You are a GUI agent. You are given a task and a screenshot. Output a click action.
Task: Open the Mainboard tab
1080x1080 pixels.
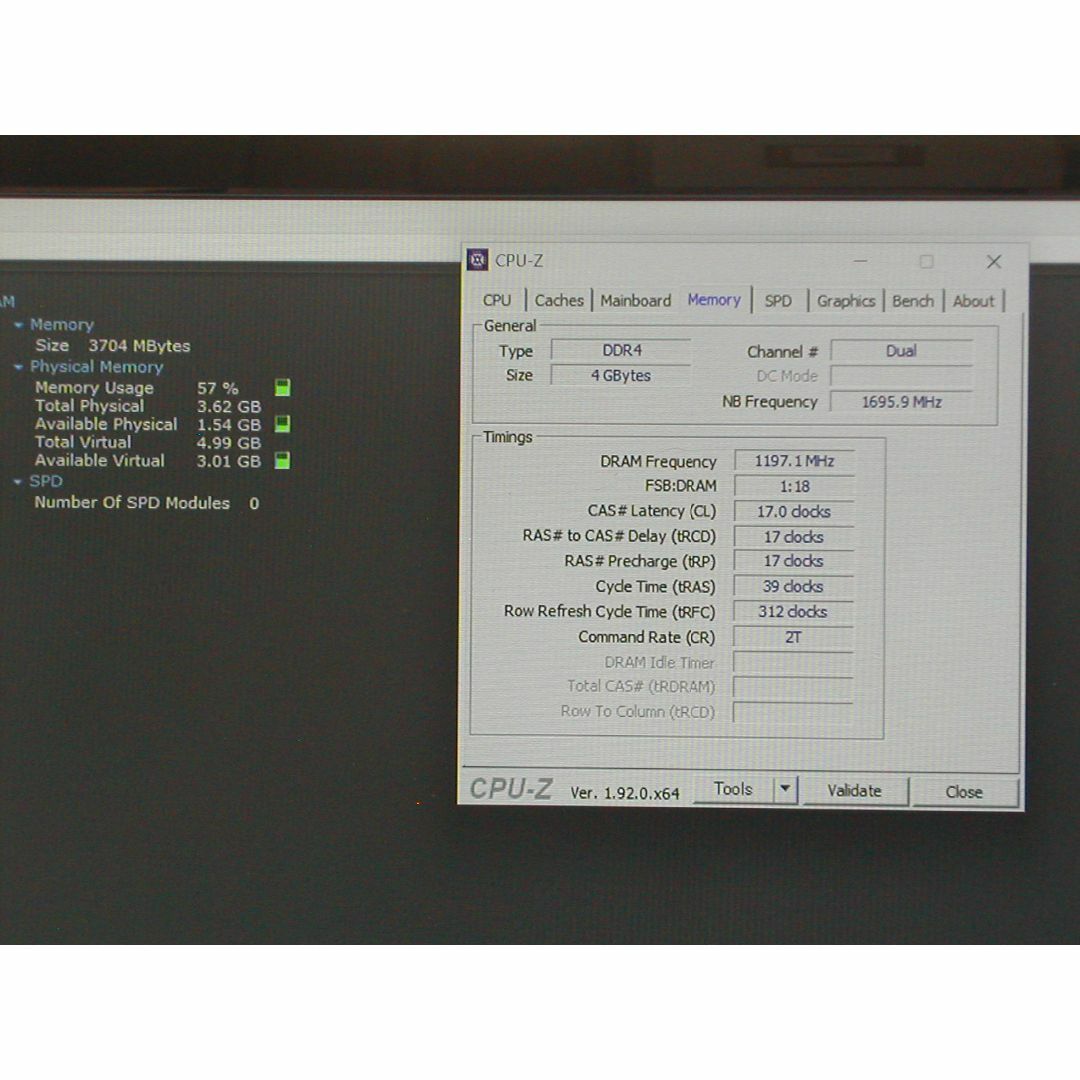tap(635, 300)
